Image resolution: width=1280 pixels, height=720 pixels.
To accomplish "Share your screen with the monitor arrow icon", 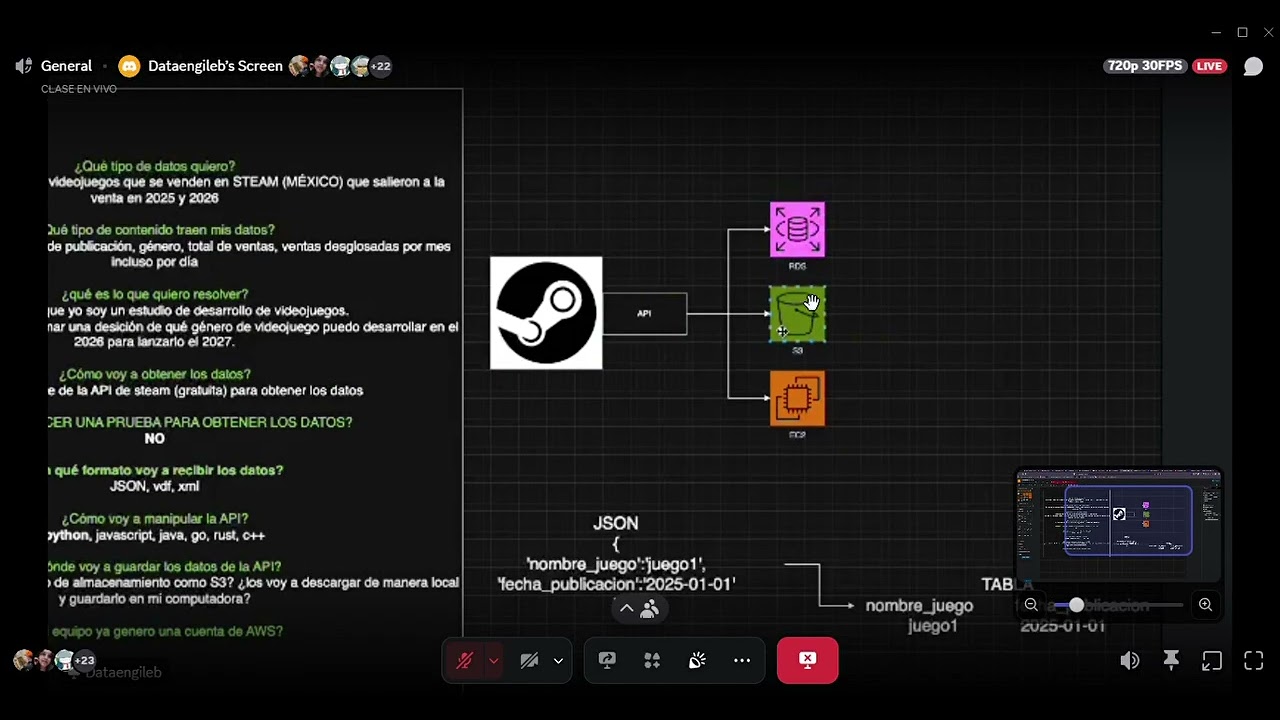I will (x=607, y=660).
